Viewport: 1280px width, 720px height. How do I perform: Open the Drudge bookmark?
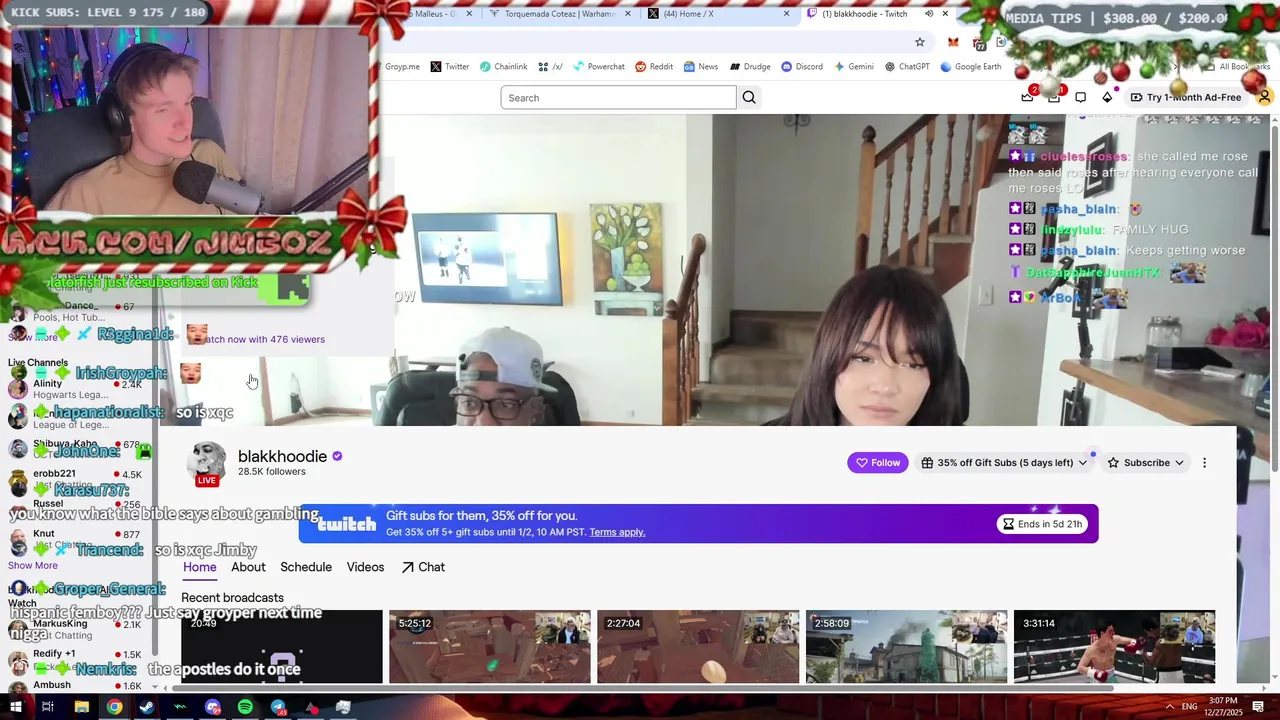click(x=750, y=67)
